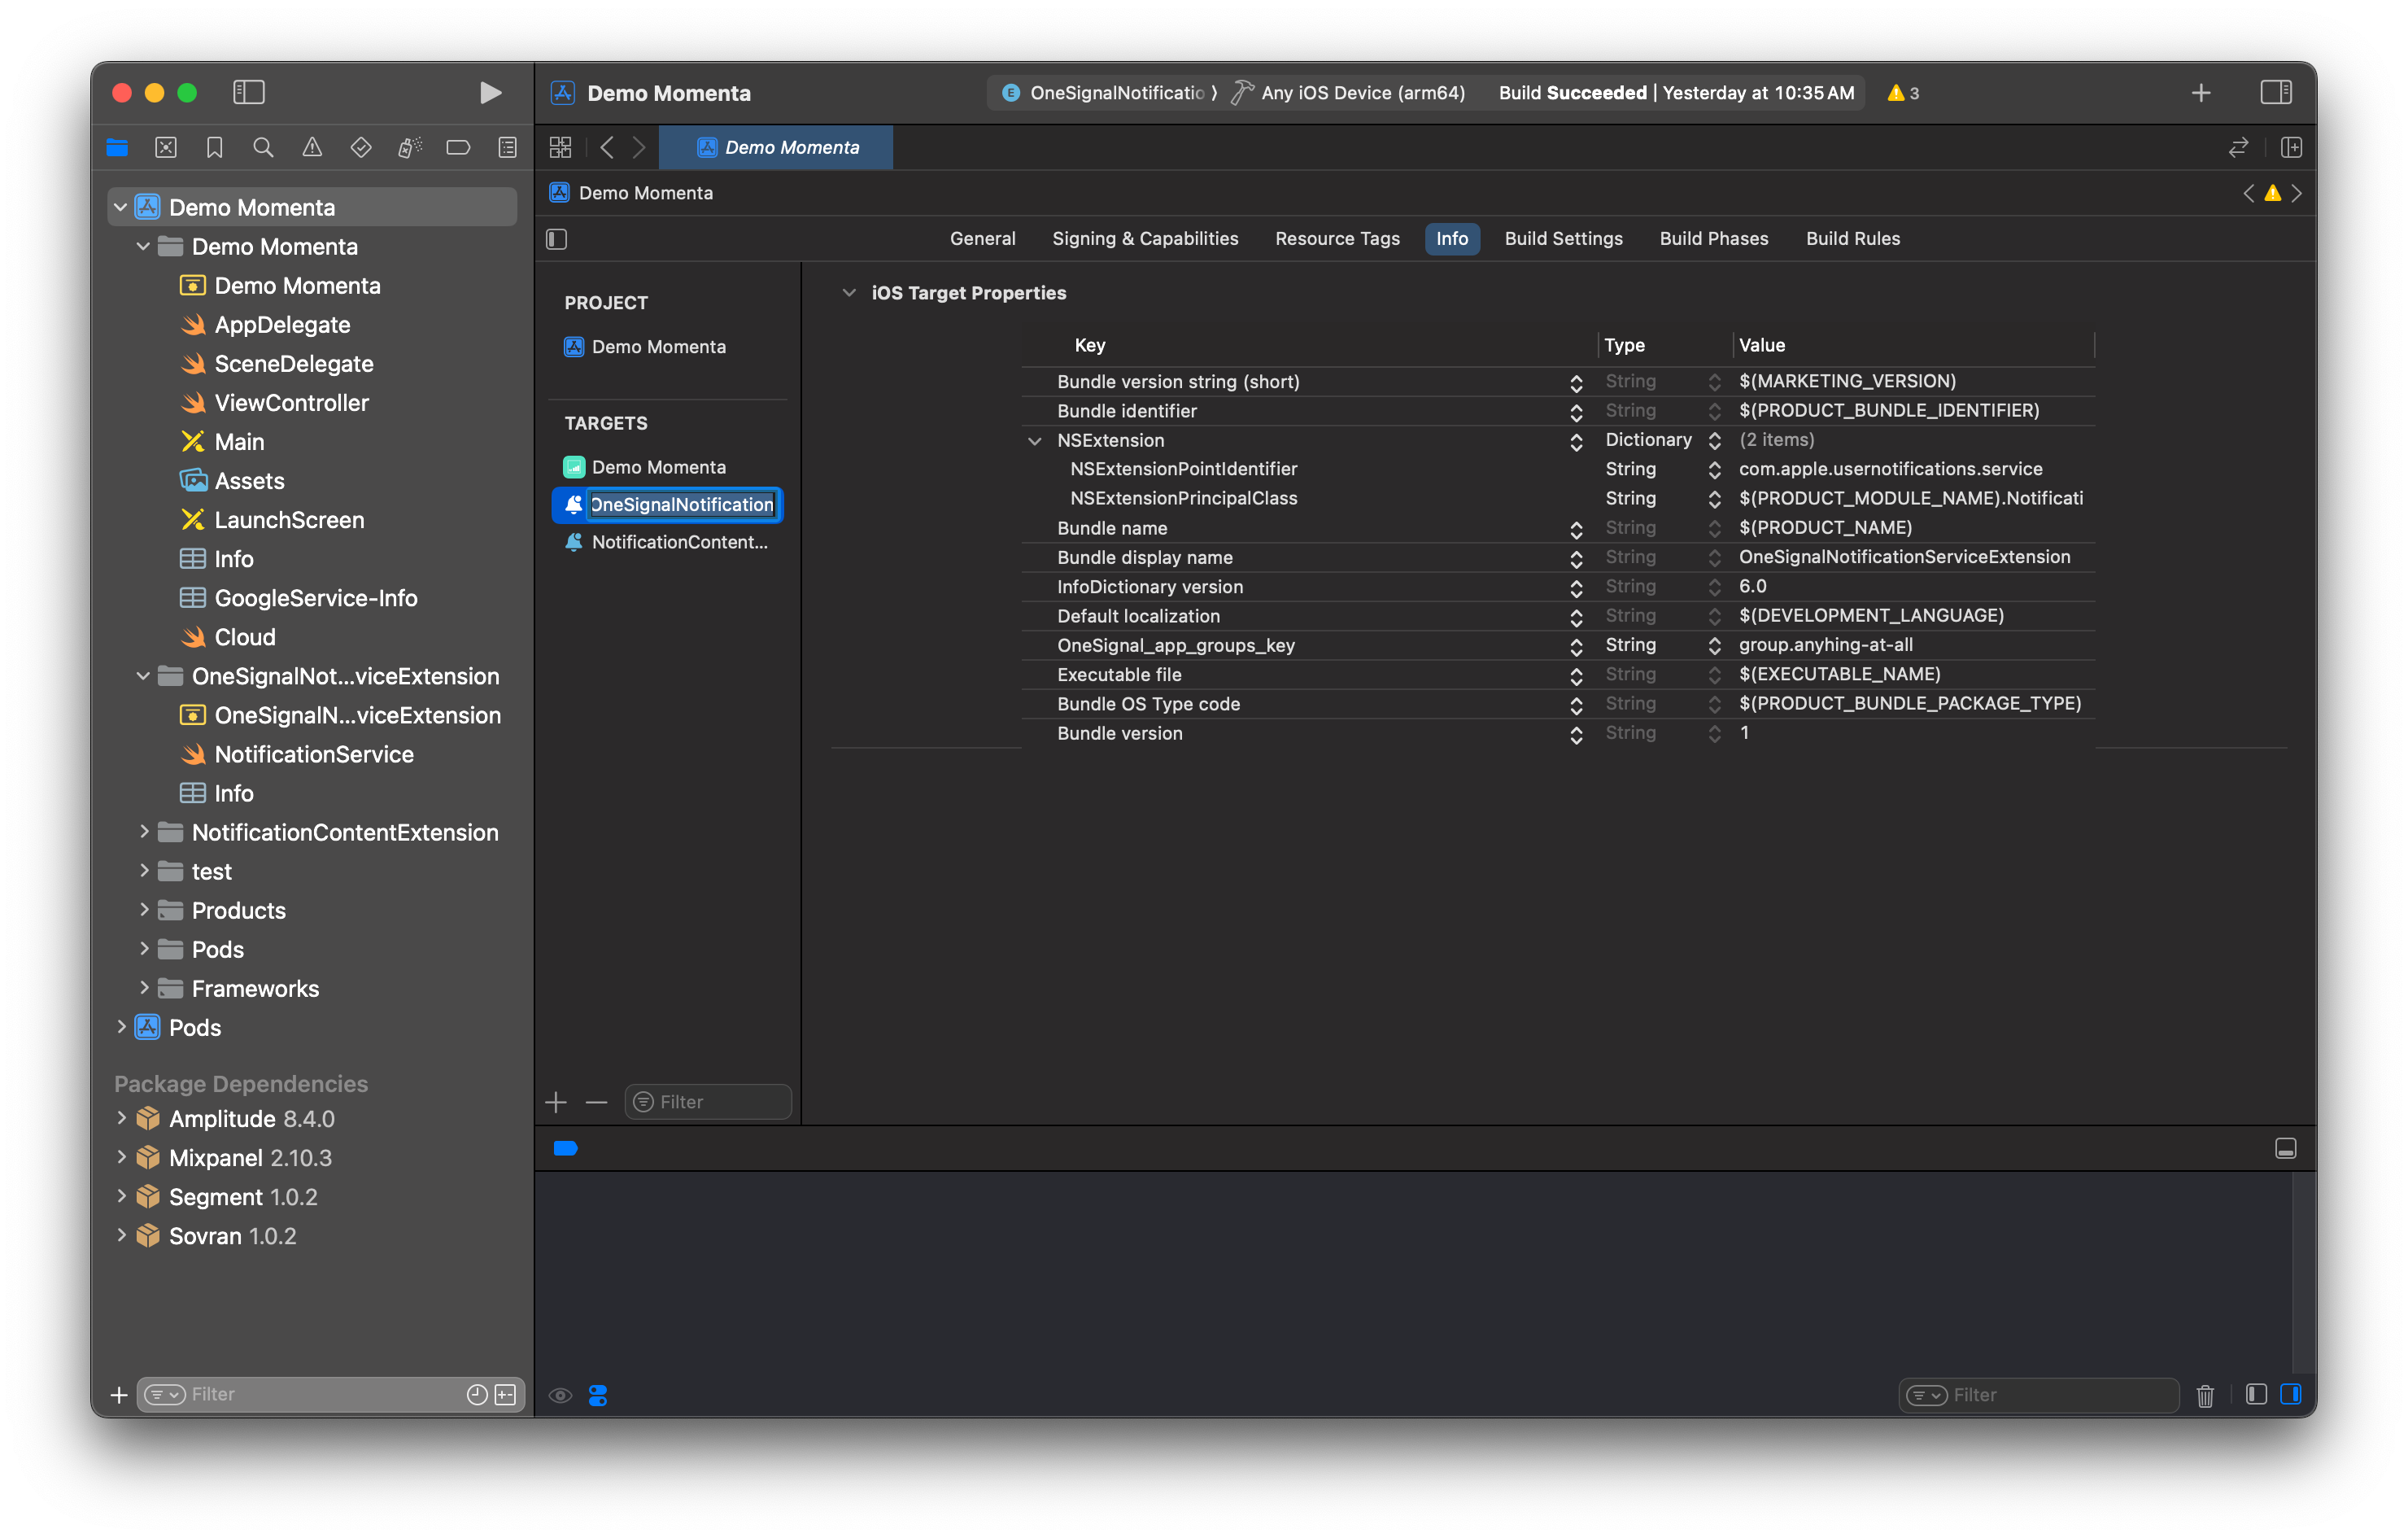
Task: Click the console Filter field
Action: [x=2038, y=1395]
